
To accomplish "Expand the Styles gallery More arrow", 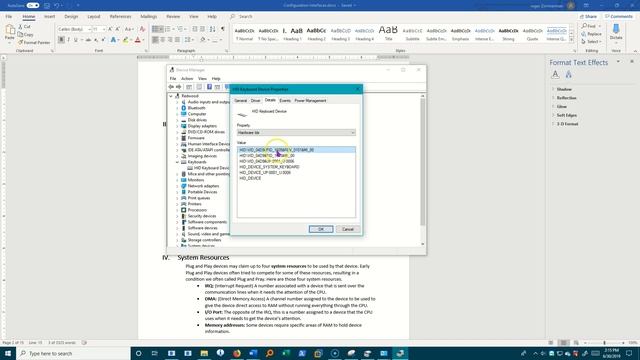I will pyautogui.click(x=571, y=40).
